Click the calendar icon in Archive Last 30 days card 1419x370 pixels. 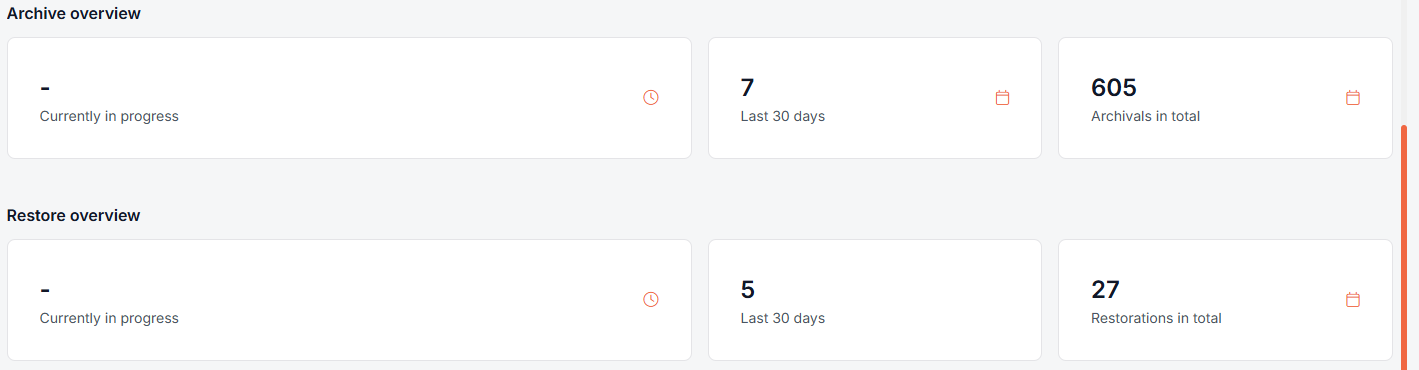pos(1002,98)
